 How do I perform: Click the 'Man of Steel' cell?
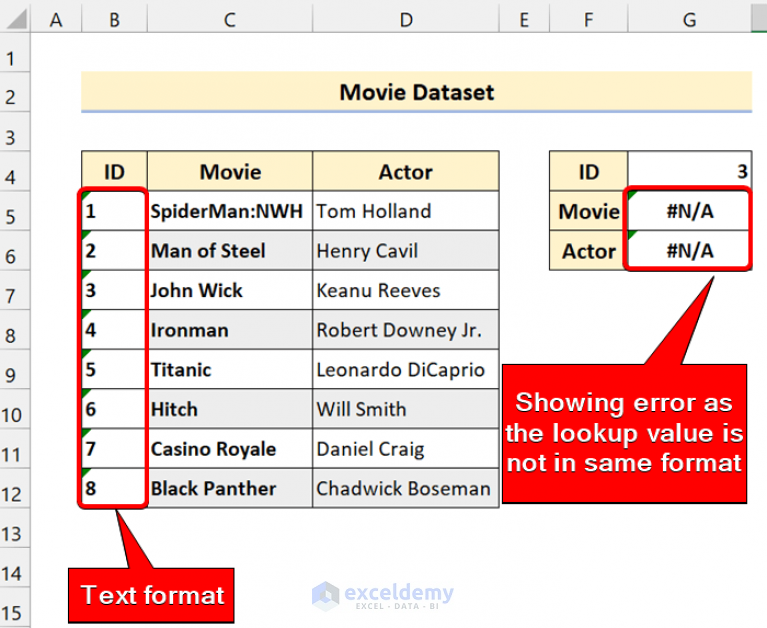pos(229,250)
